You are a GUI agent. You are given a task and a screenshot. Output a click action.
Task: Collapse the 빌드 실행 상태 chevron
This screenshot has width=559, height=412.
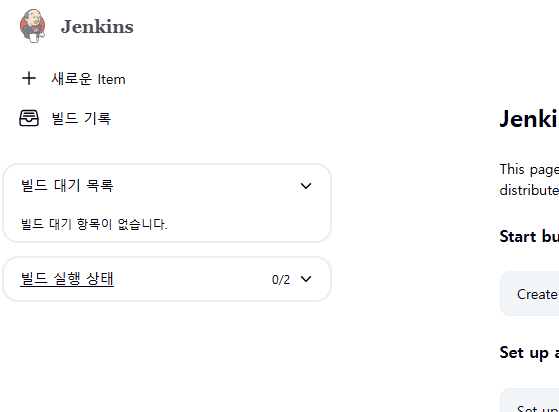coord(306,279)
